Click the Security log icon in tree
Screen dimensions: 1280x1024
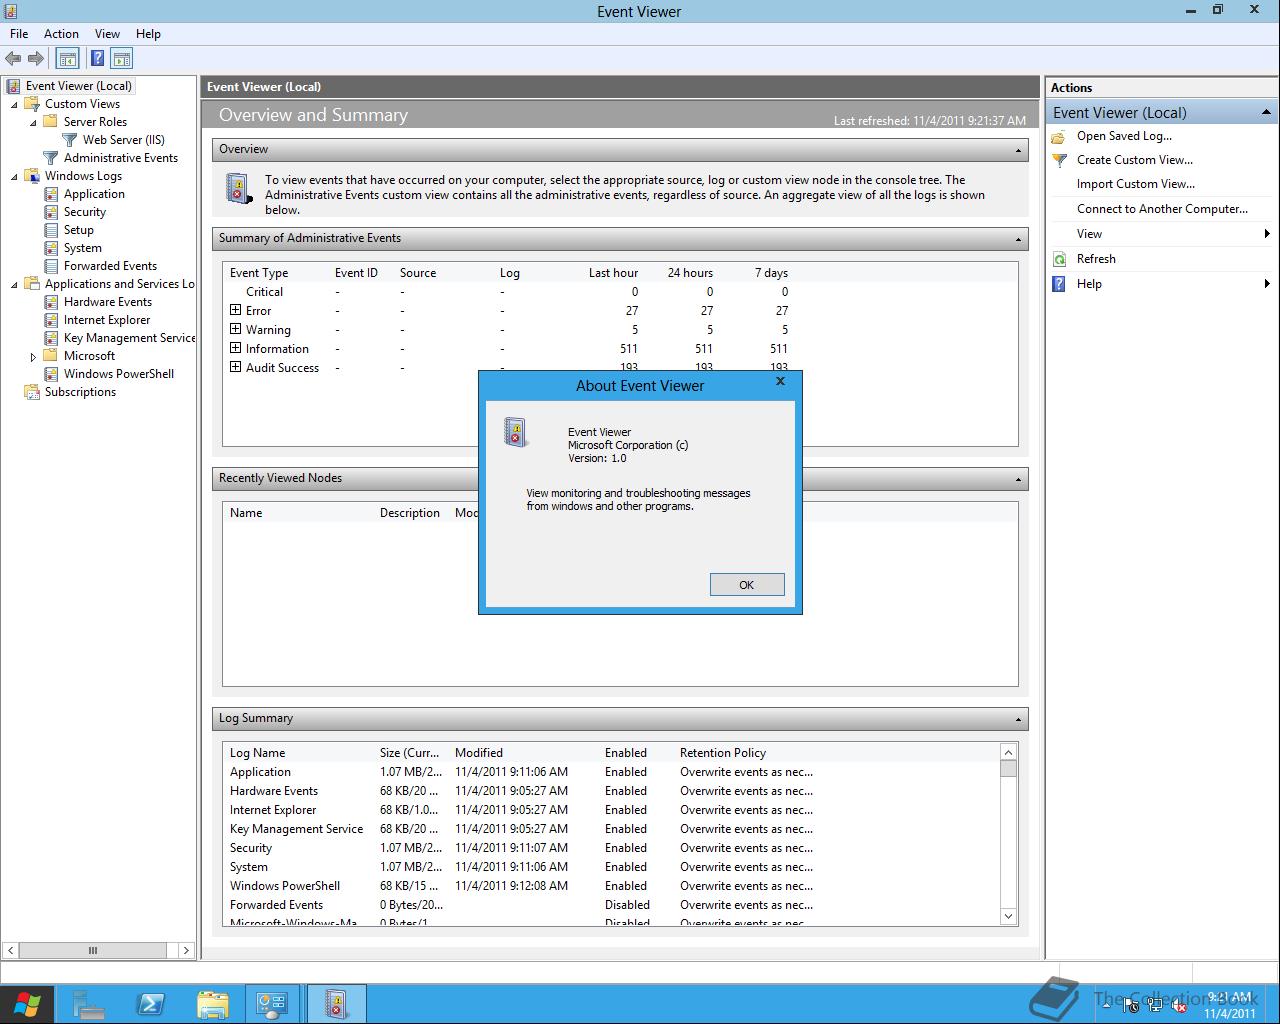51,212
